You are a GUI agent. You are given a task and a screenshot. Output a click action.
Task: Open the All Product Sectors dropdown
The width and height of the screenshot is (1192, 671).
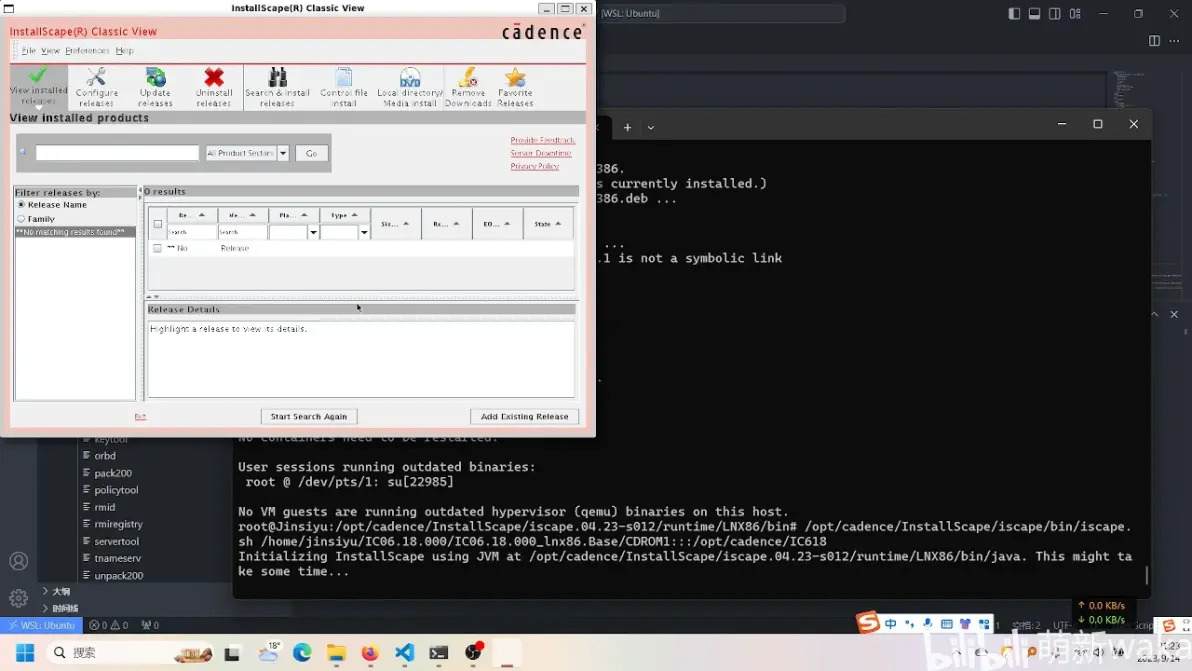coord(283,153)
